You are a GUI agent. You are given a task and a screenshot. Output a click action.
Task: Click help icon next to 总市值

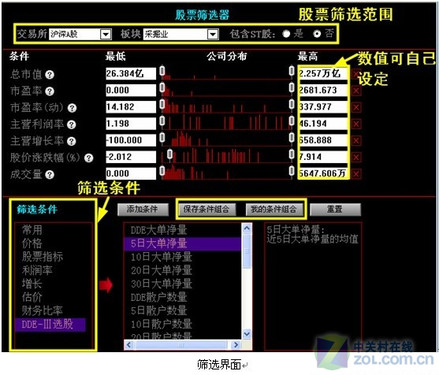pyautogui.click(x=49, y=75)
